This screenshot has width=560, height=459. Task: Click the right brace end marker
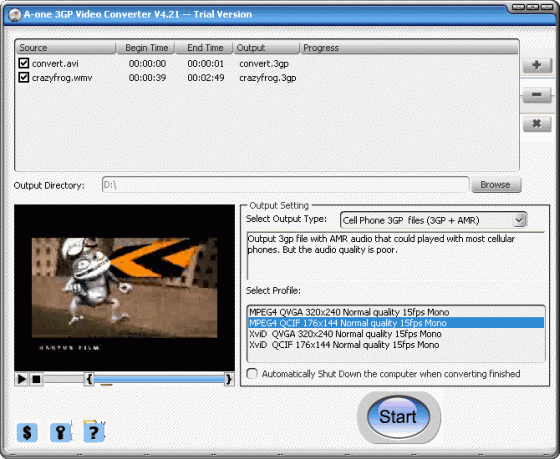[x=229, y=379]
